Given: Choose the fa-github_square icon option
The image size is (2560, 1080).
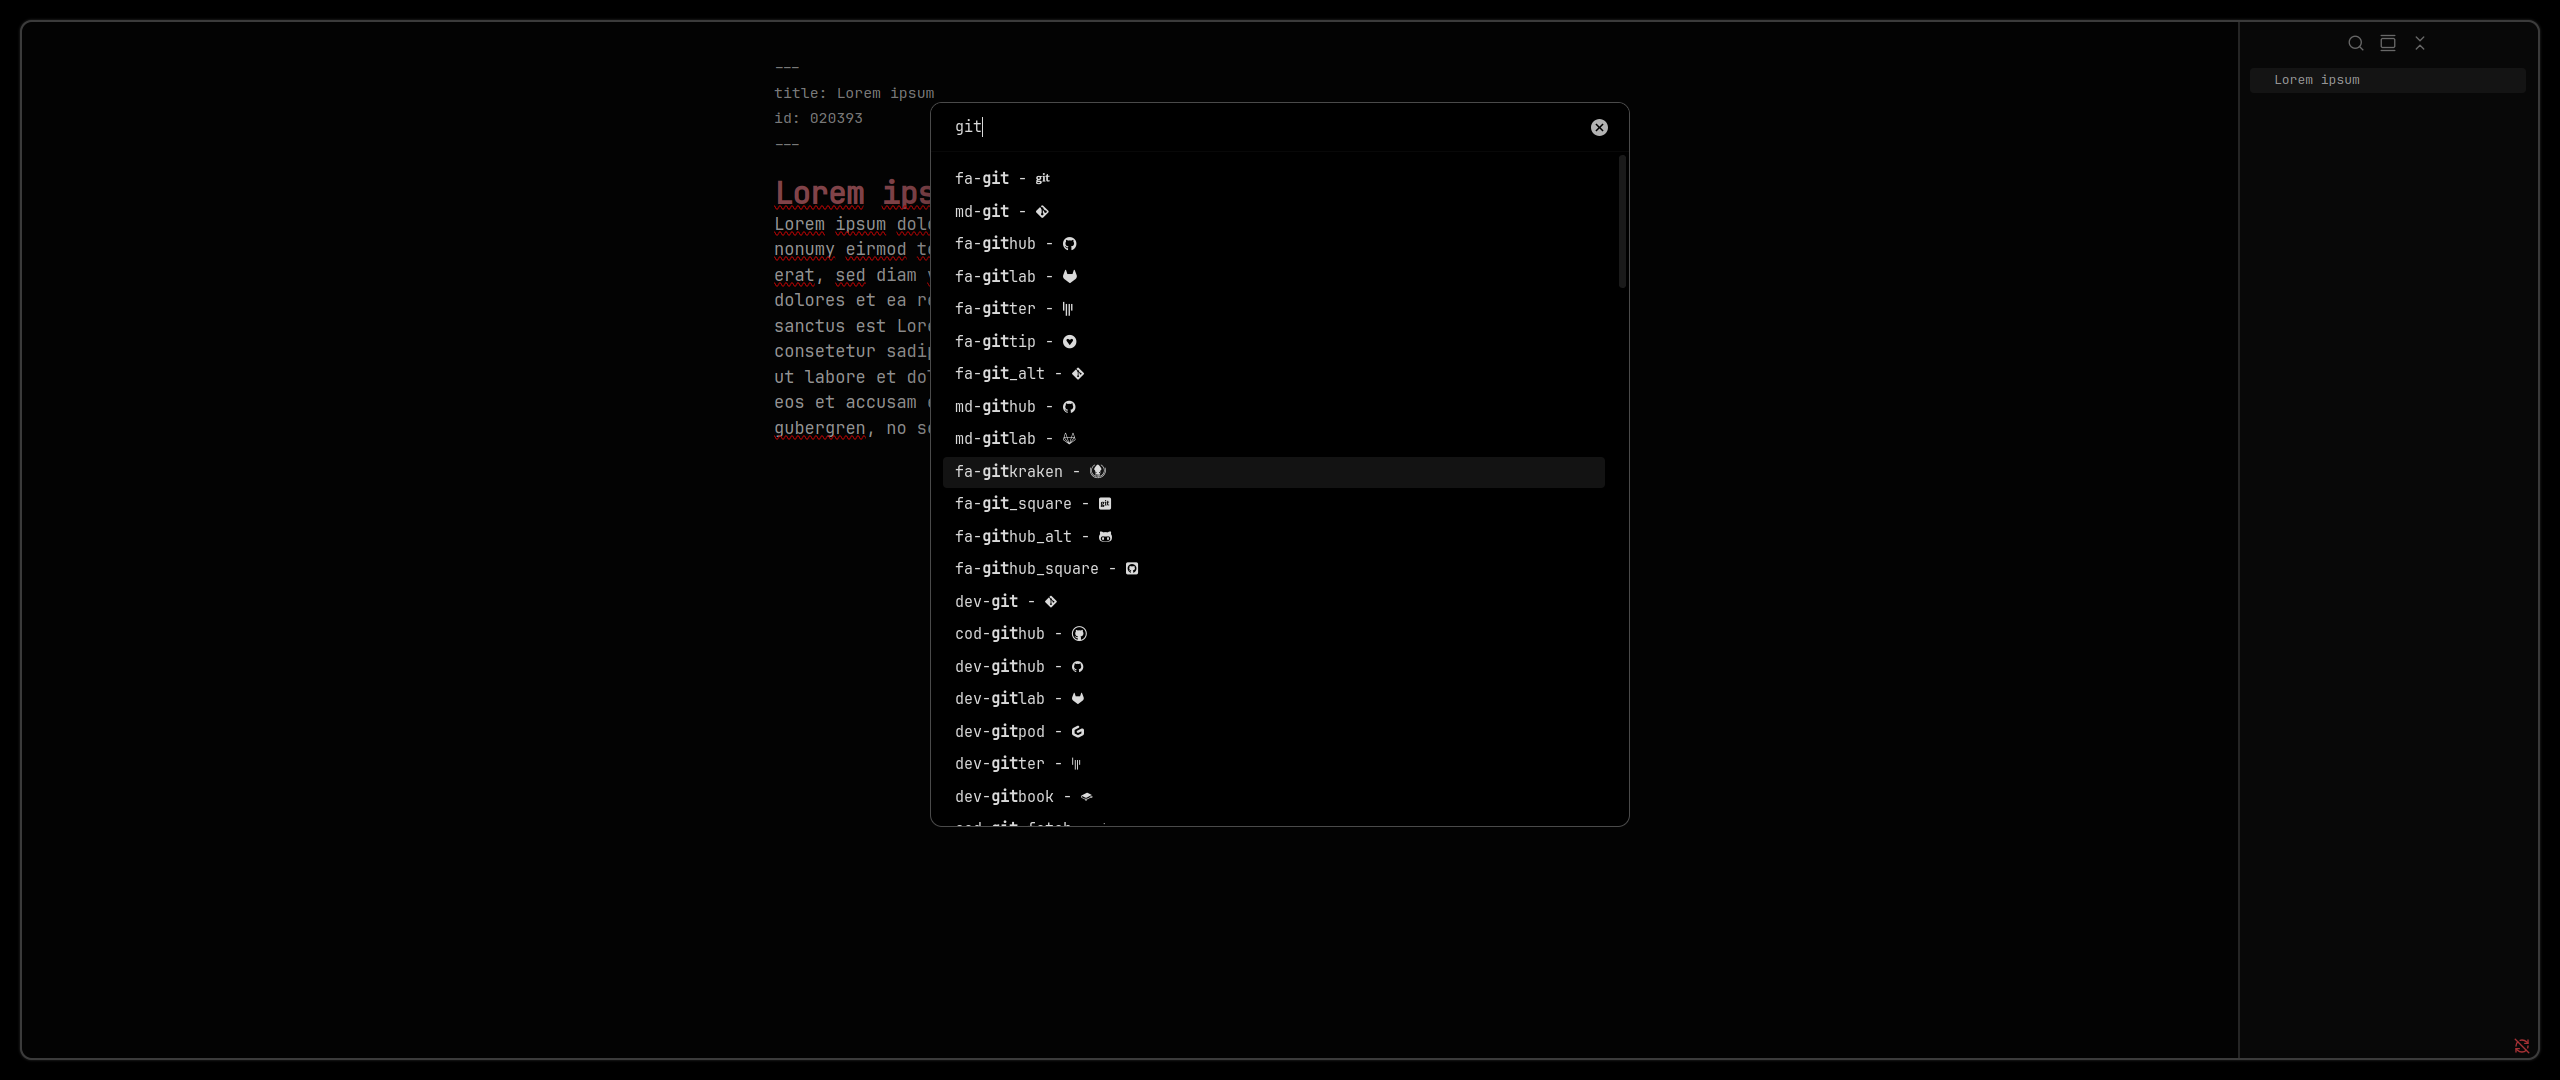Looking at the screenshot, I should 1046,569.
